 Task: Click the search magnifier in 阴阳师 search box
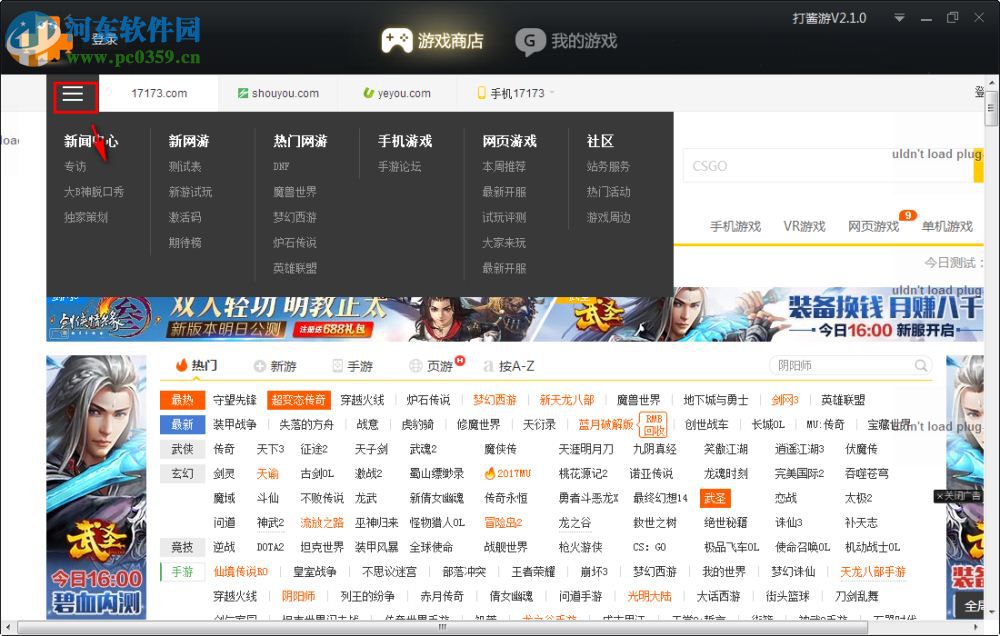(x=922, y=366)
